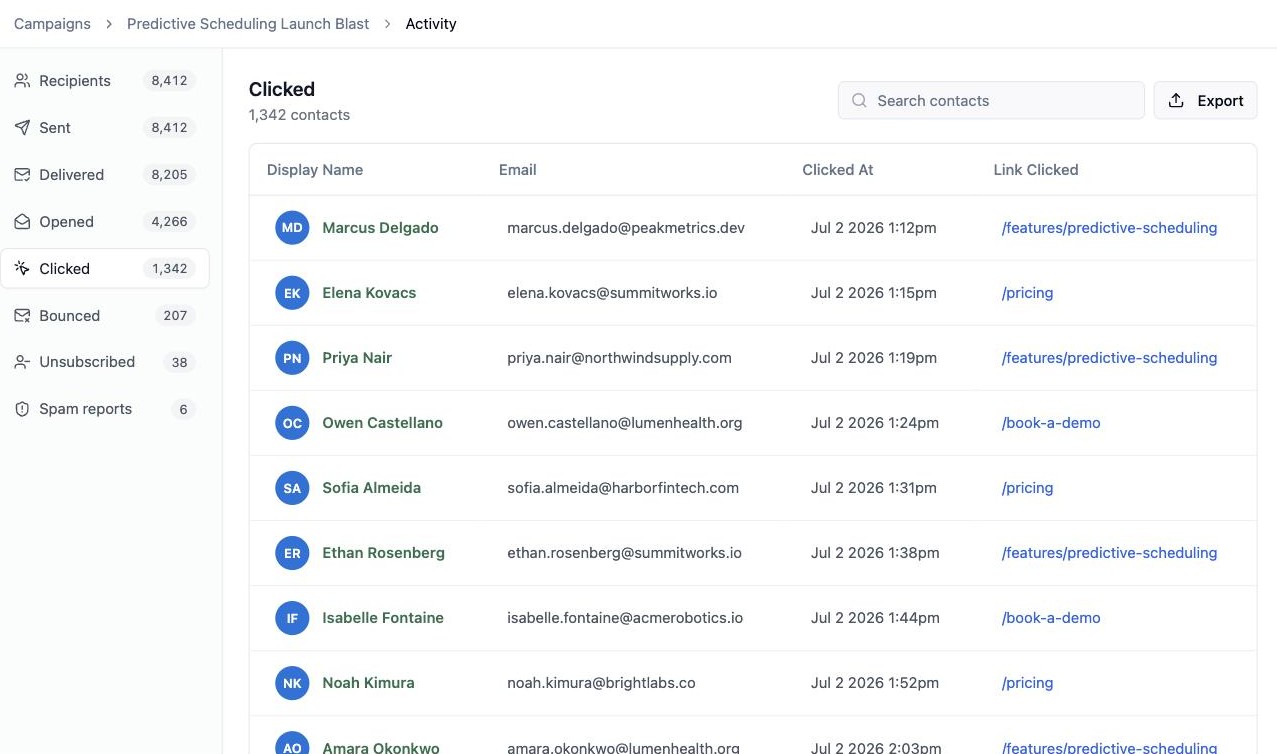The width and height of the screenshot is (1277, 754).
Task: Go to Campaigns in the breadcrumb
Action: point(52,24)
